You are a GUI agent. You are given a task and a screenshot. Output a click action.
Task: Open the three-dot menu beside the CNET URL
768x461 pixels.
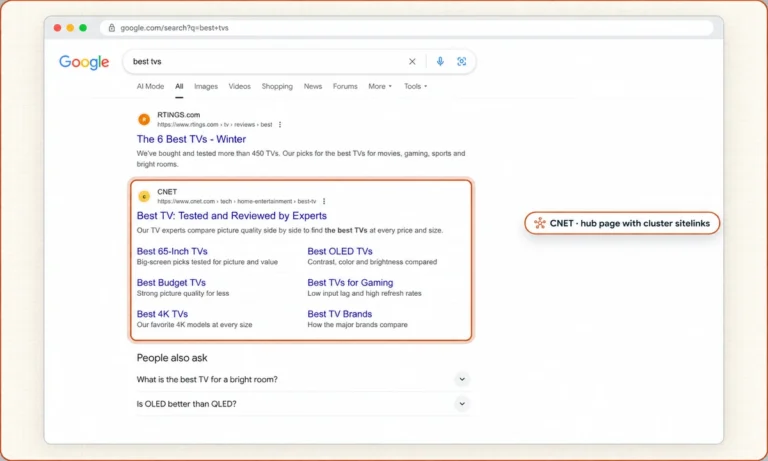coord(324,201)
